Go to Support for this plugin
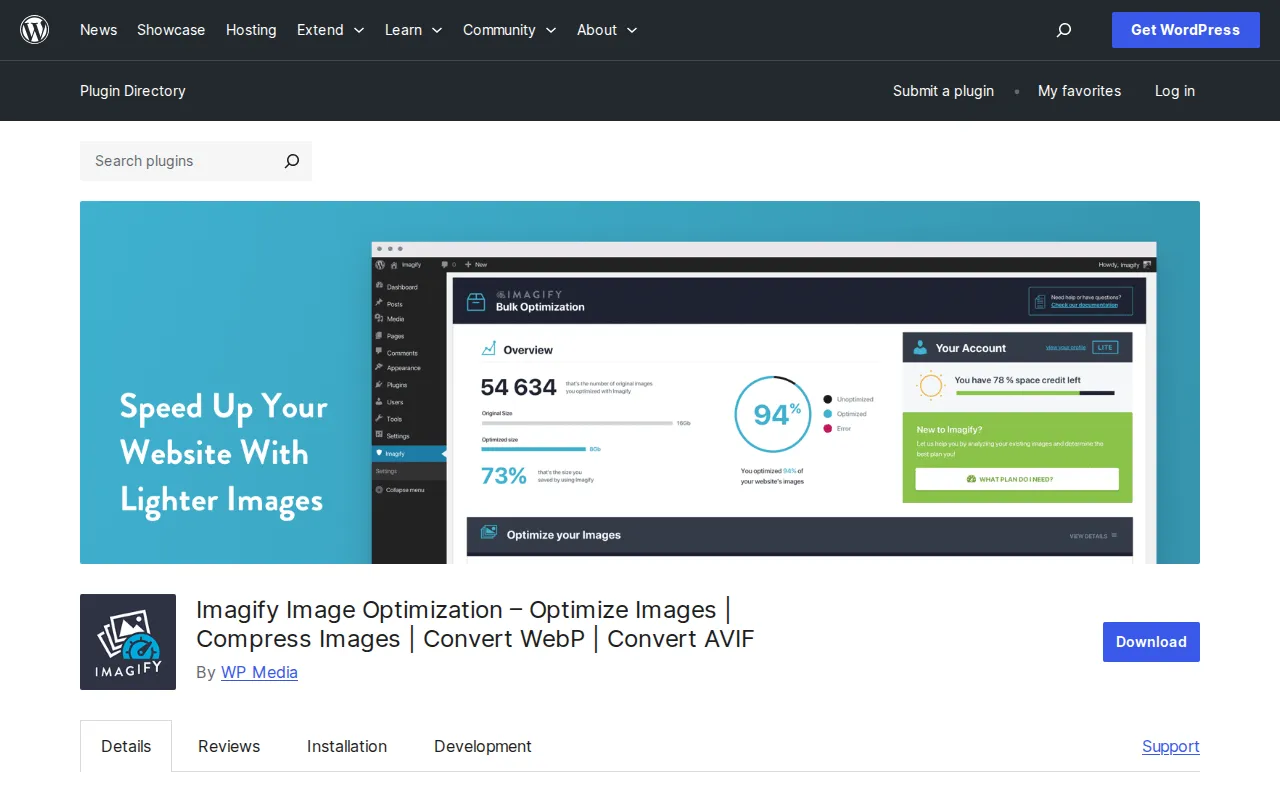The height and width of the screenshot is (800, 1280). 1170,746
